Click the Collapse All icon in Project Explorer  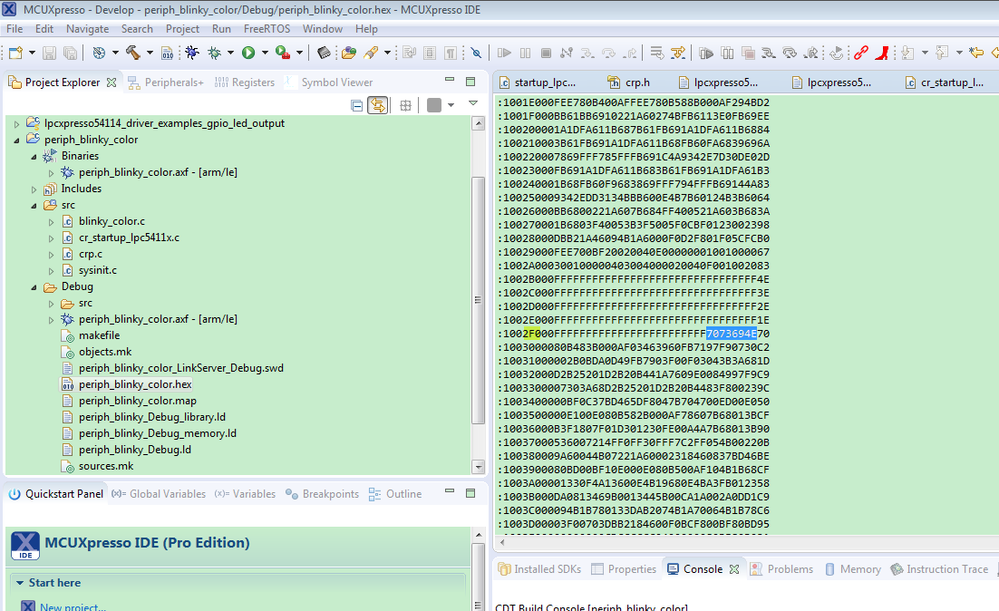[x=357, y=105]
